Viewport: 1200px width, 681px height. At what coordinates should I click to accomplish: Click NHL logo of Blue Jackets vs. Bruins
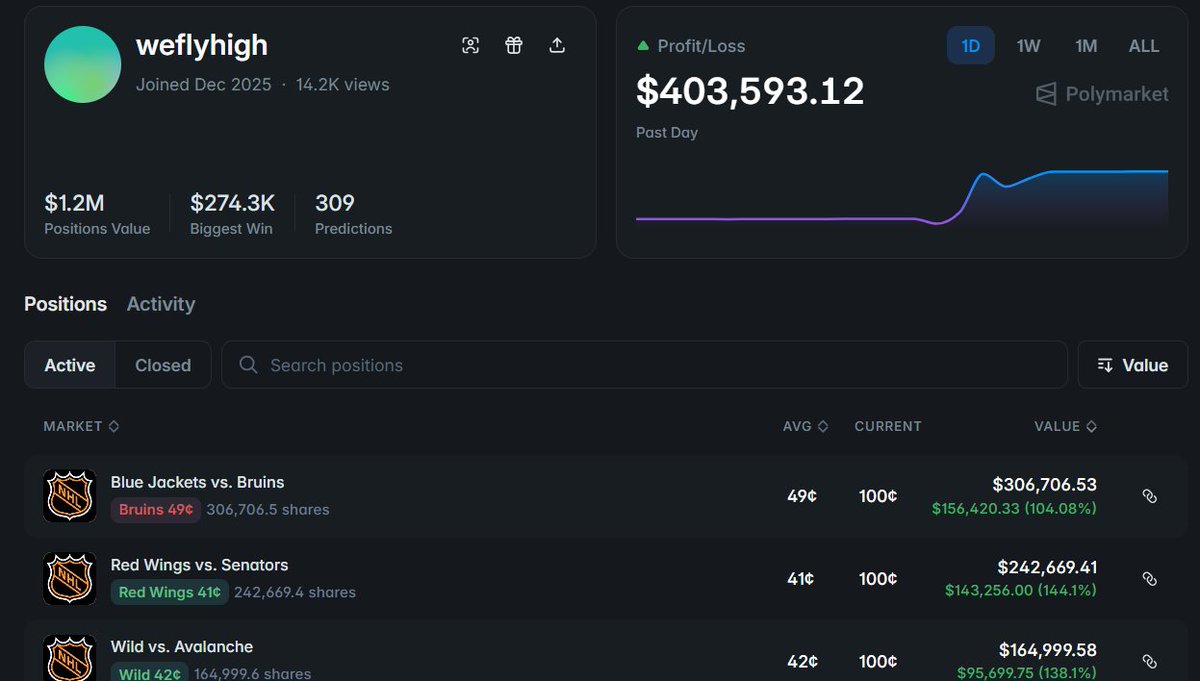(x=70, y=496)
